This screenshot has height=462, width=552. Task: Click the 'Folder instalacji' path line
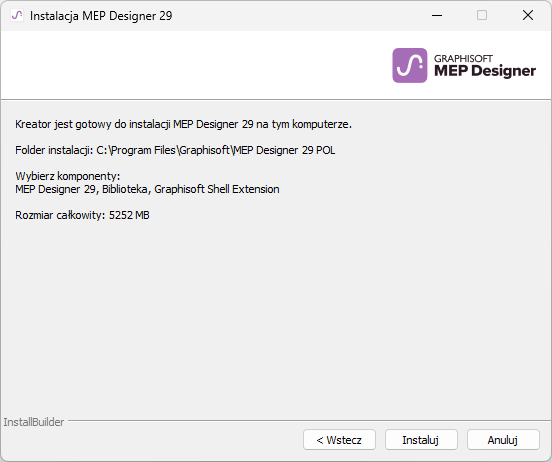pyautogui.click(x=175, y=150)
